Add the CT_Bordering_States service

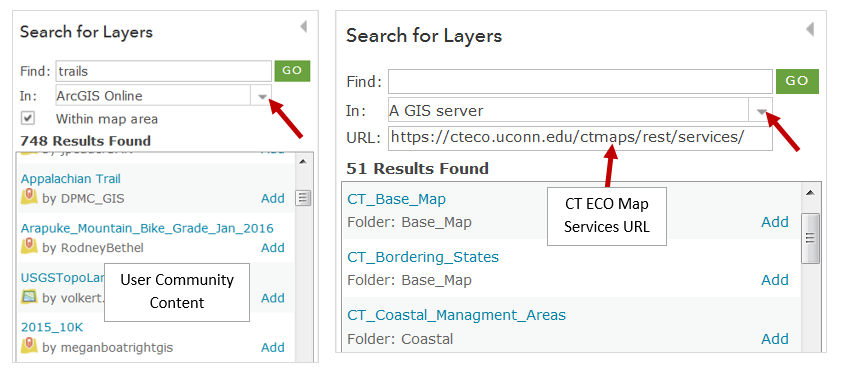[775, 280]
